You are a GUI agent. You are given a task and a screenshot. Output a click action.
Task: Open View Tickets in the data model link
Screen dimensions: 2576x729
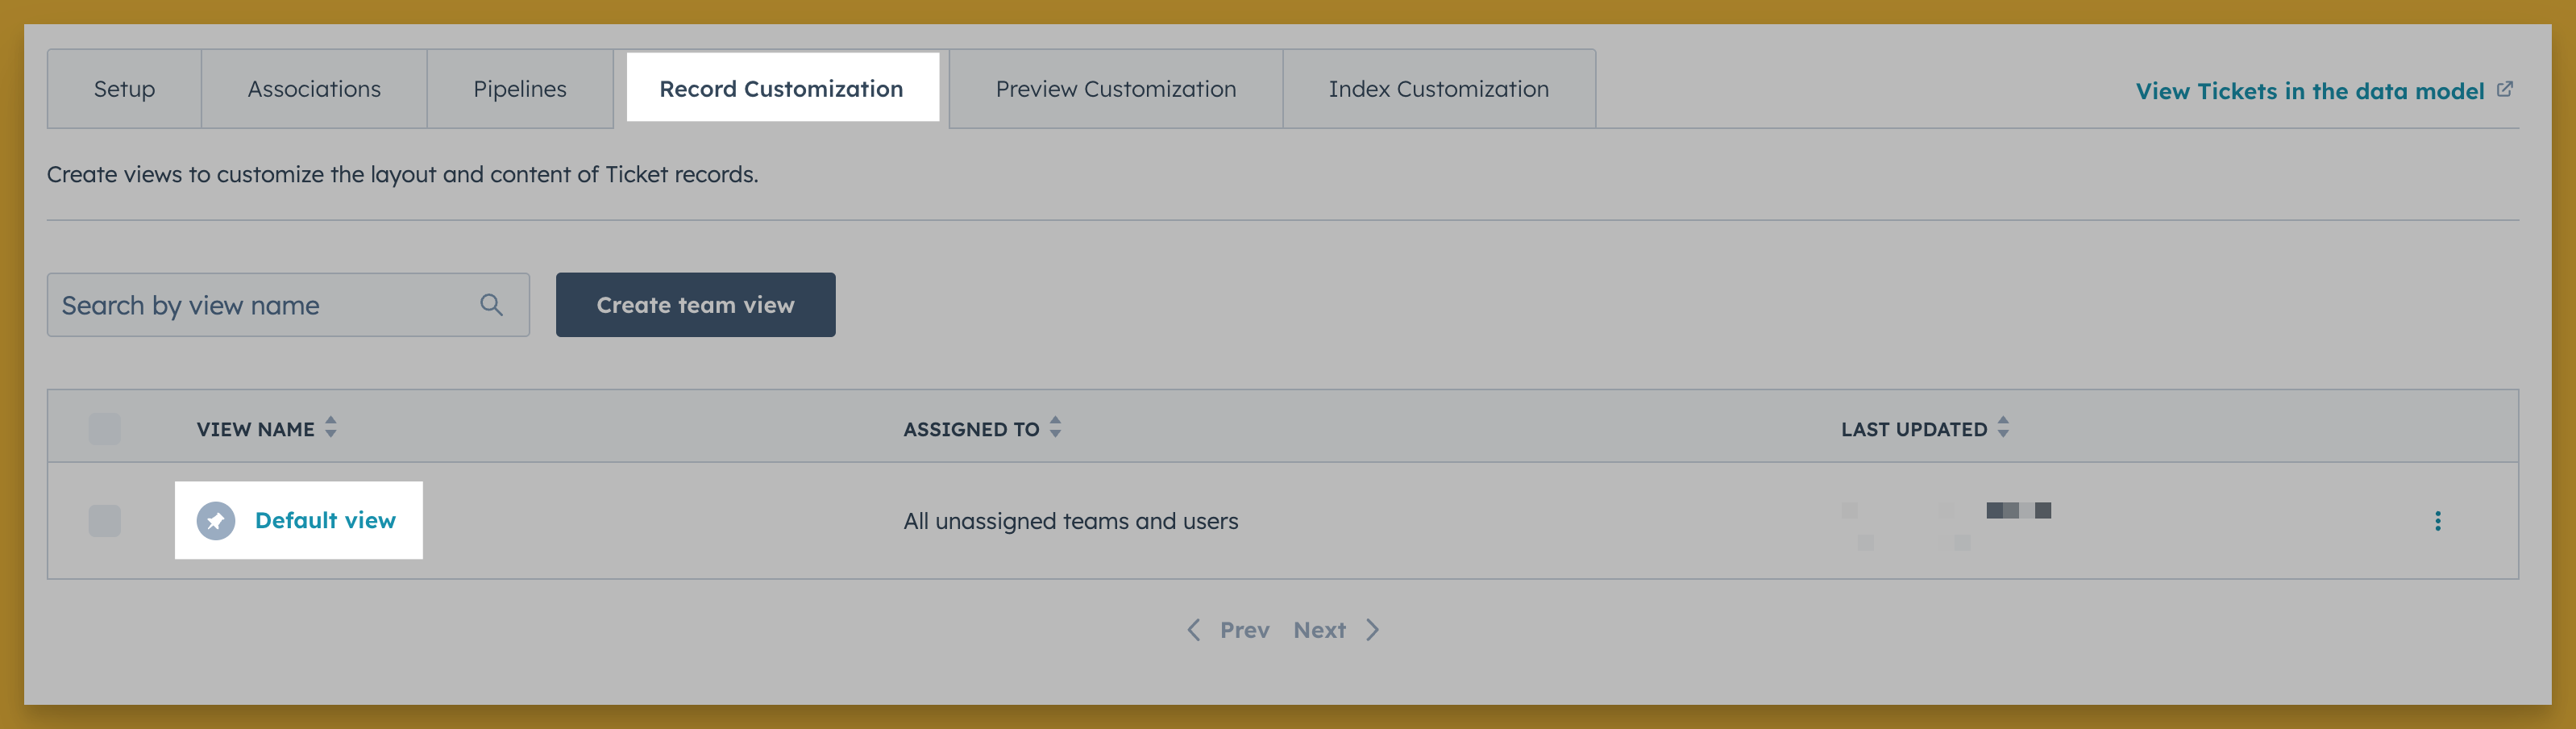point(2309,91)
